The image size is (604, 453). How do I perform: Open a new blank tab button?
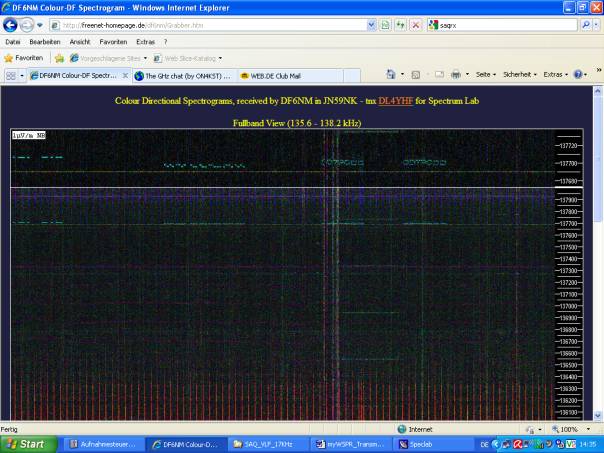click(x=352, y=76)
